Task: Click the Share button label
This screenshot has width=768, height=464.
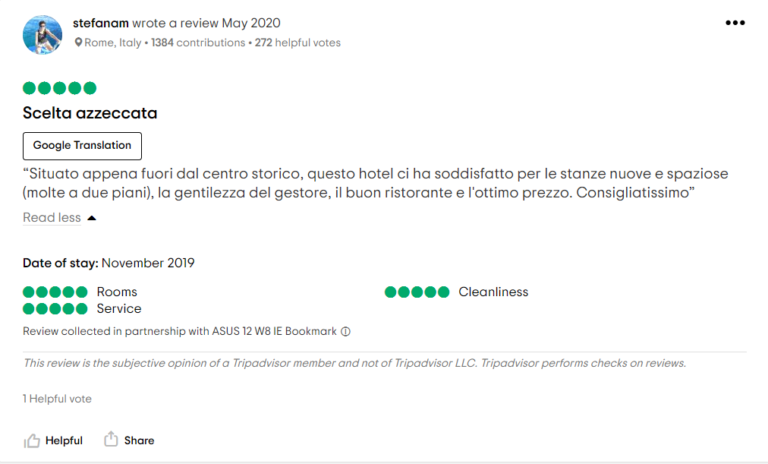Action: [139, 440]
